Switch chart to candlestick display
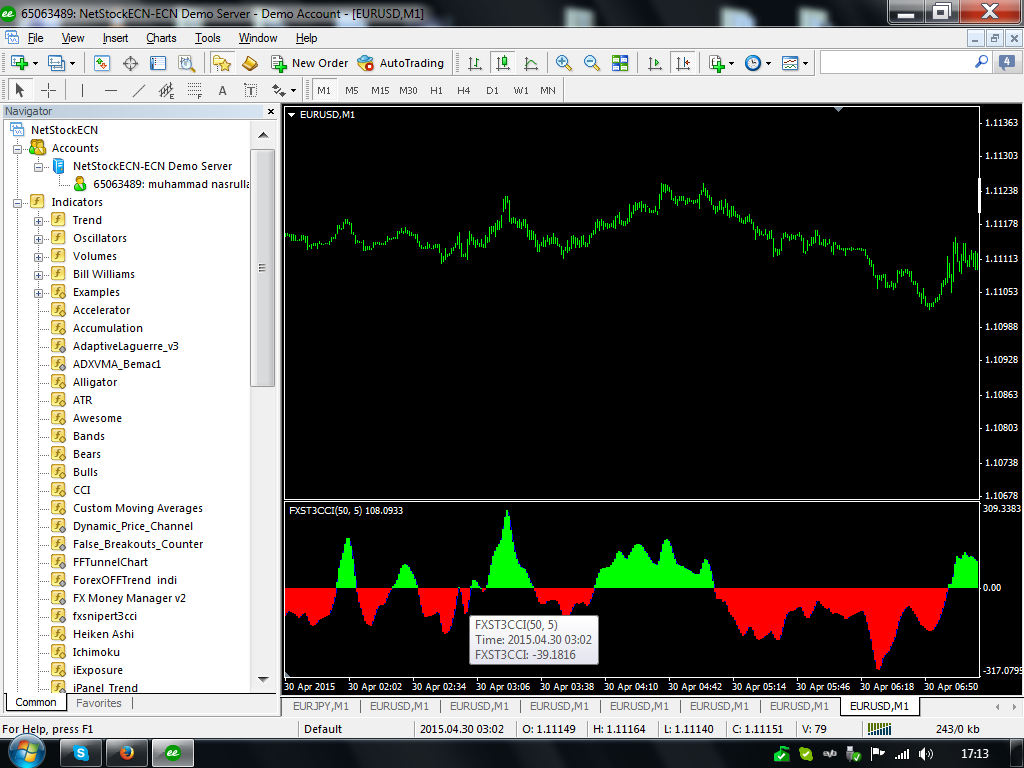This screenshot has width=1024, height=768. tap(502, 63)
